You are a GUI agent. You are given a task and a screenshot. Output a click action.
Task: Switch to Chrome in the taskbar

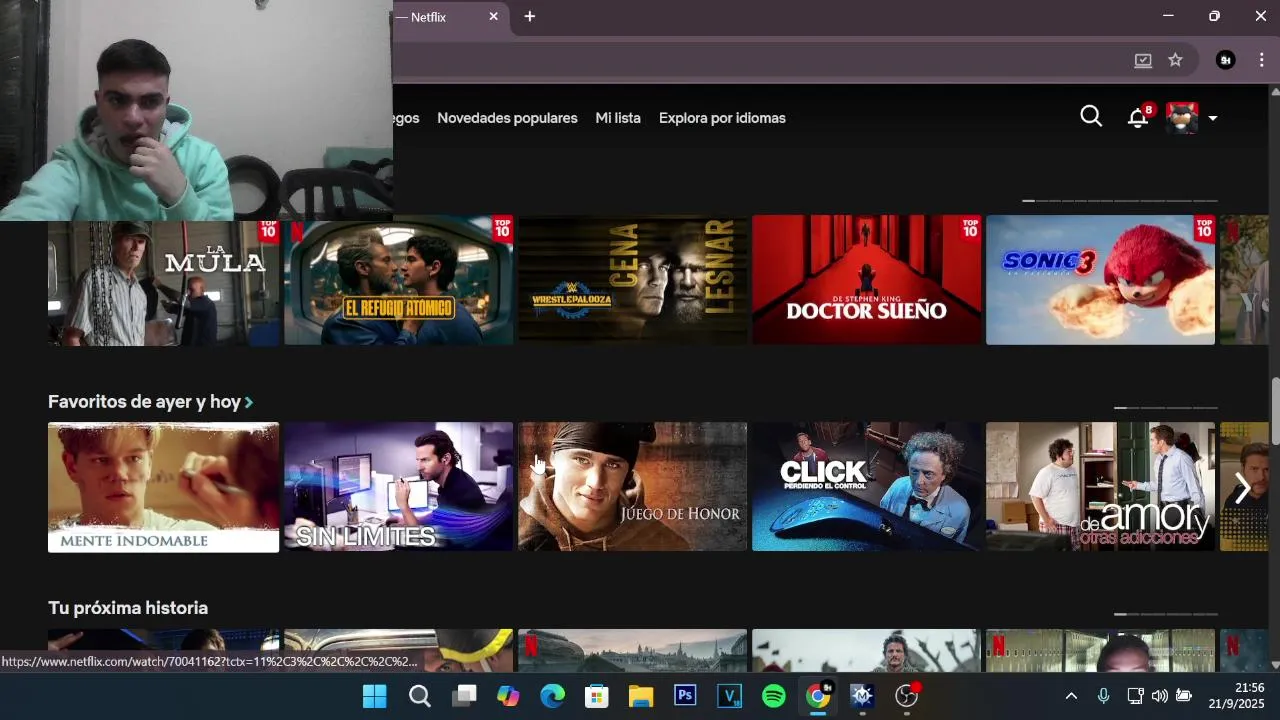[818, 696]
